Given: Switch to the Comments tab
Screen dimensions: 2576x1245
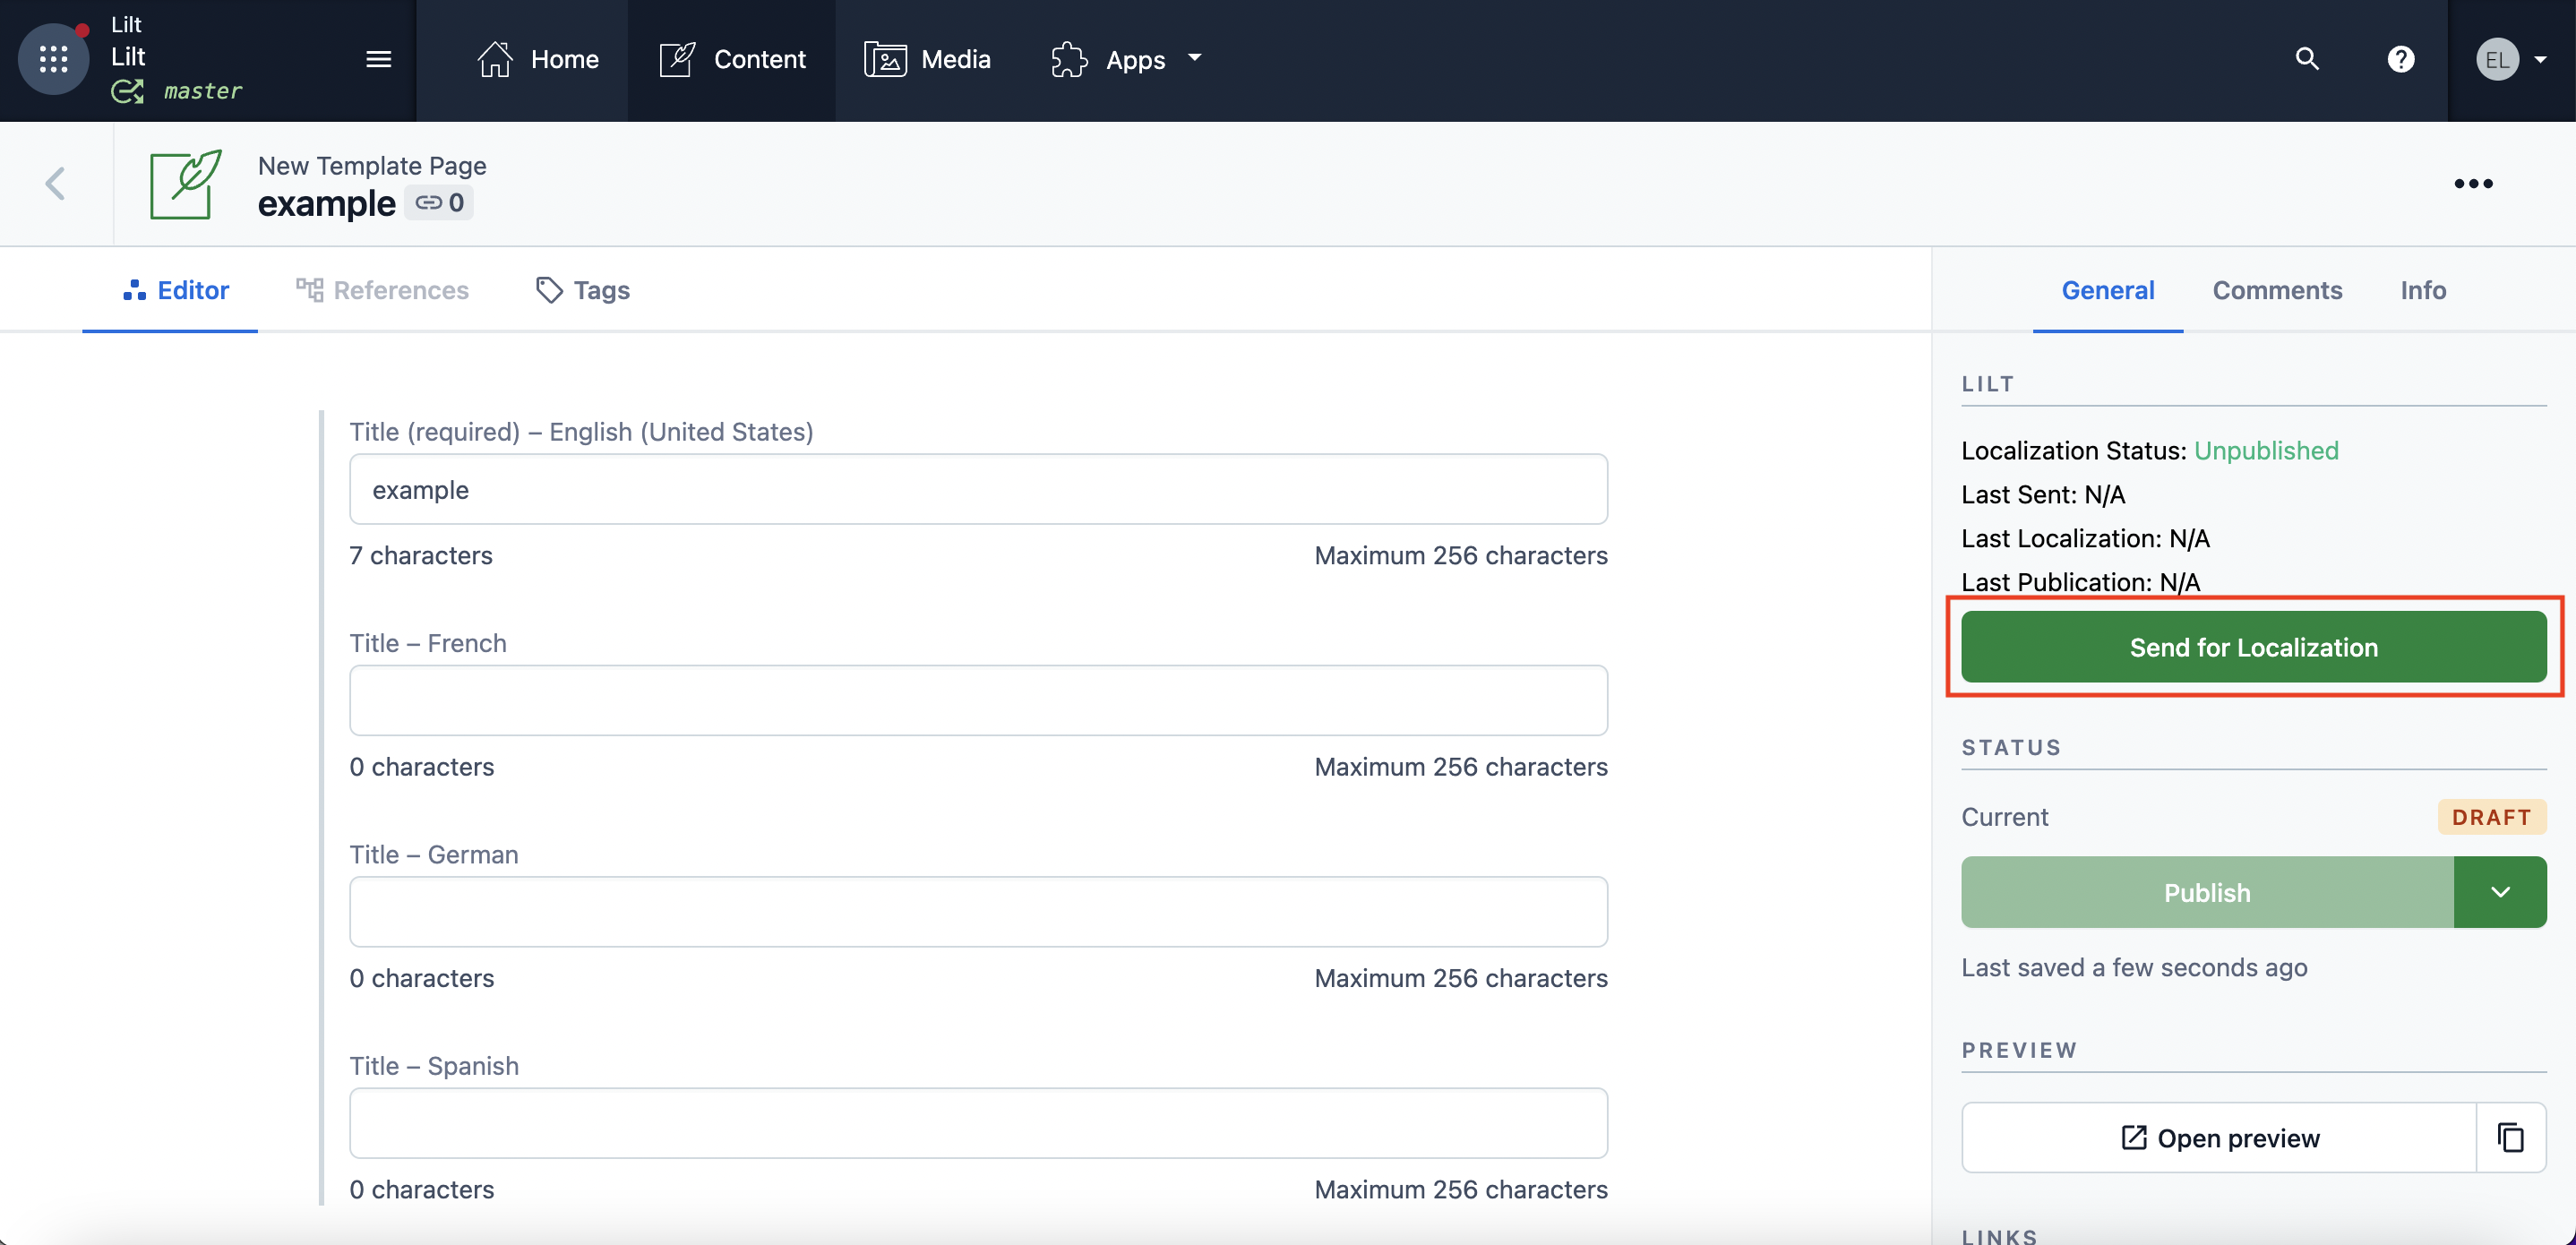Looking at the screenshot, I should click(x=2277, y=290).
